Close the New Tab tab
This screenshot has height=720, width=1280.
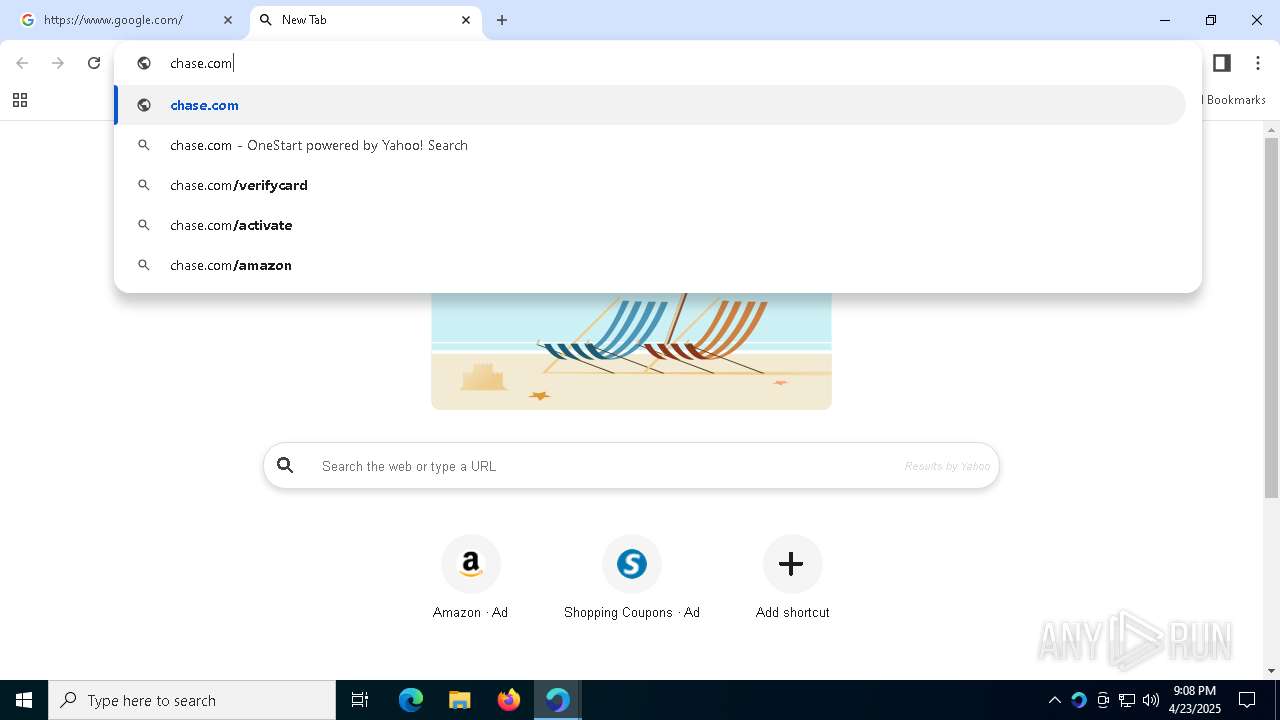[466, 20]
